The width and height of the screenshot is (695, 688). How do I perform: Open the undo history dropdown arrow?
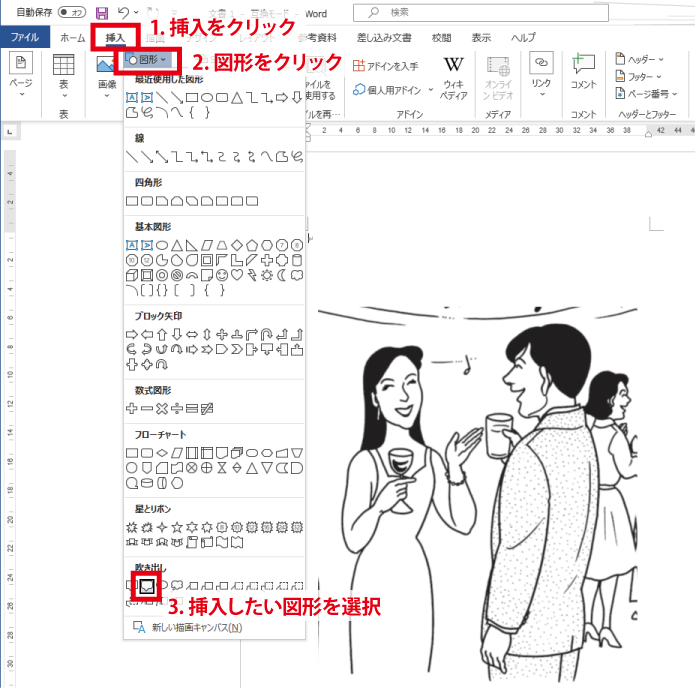[136, 12]
